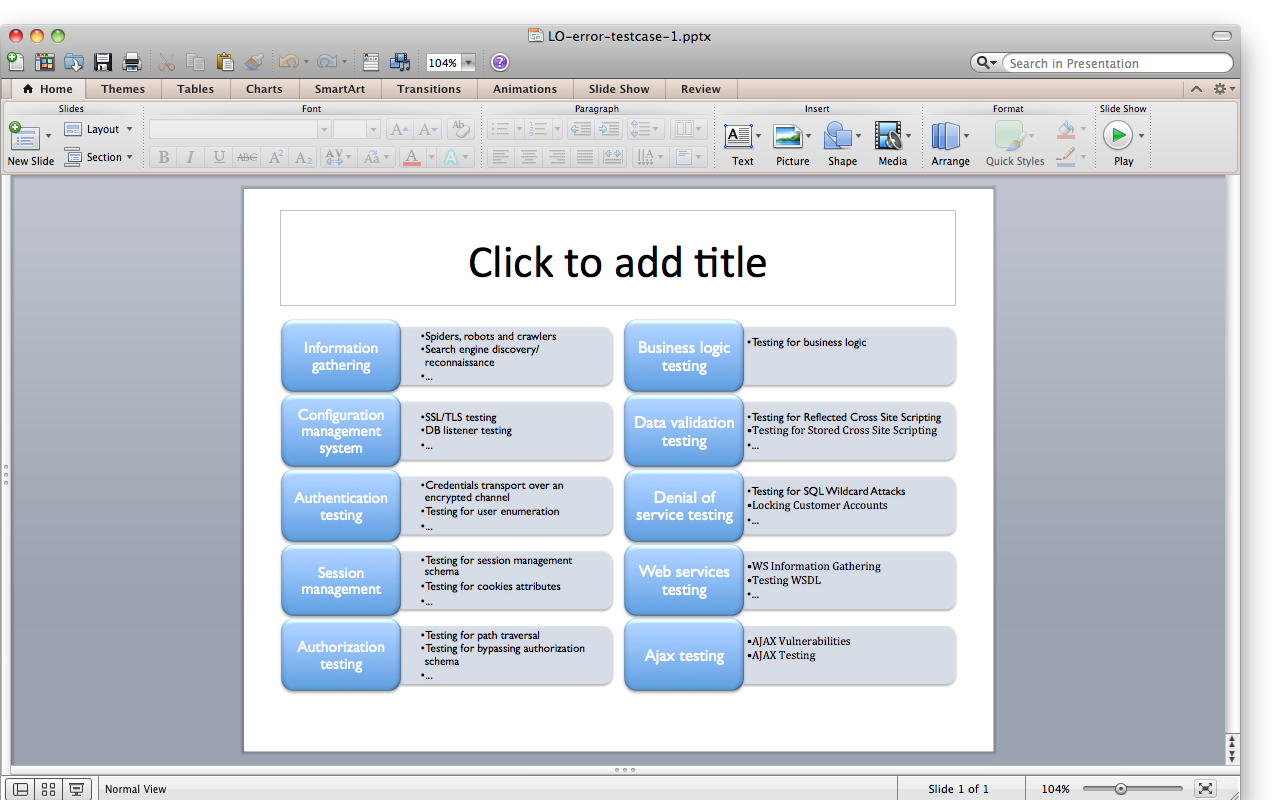Expand the zoom percentage dropdown
This screenshot has height=800, width=1280.
pyautogui.click(x=467, y=61)
